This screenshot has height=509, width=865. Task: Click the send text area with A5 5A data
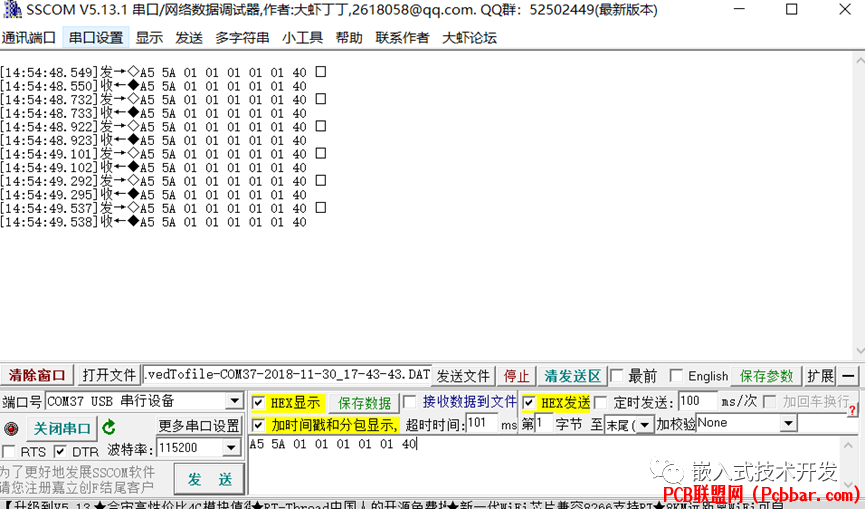coord(543,465)
